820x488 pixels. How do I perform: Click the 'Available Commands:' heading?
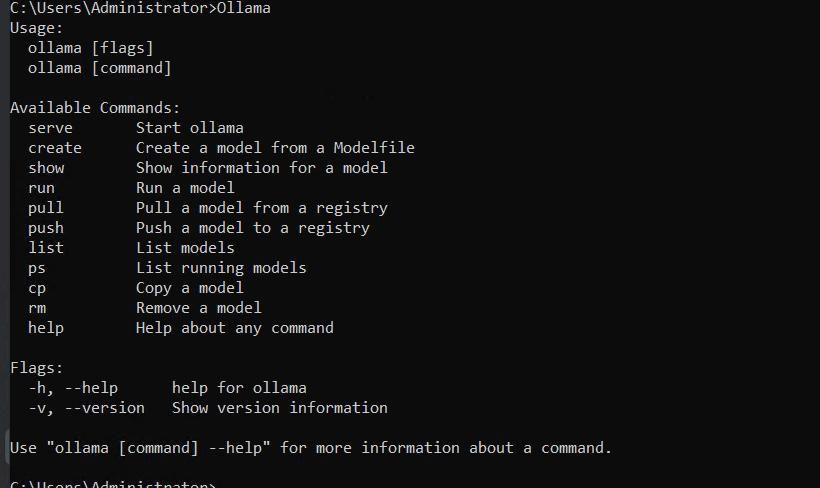tap(95, 108)
